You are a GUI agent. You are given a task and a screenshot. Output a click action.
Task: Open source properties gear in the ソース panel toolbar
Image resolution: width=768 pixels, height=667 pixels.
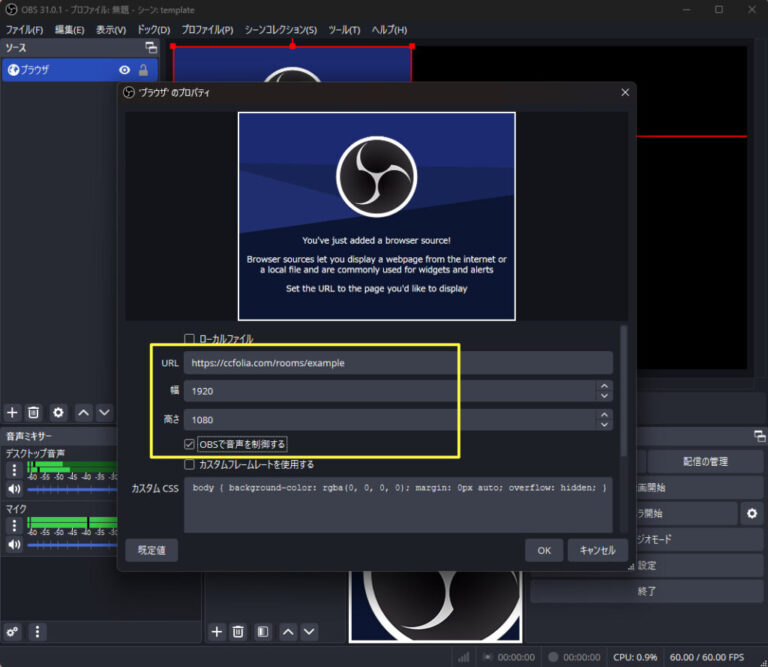[58, 412]
